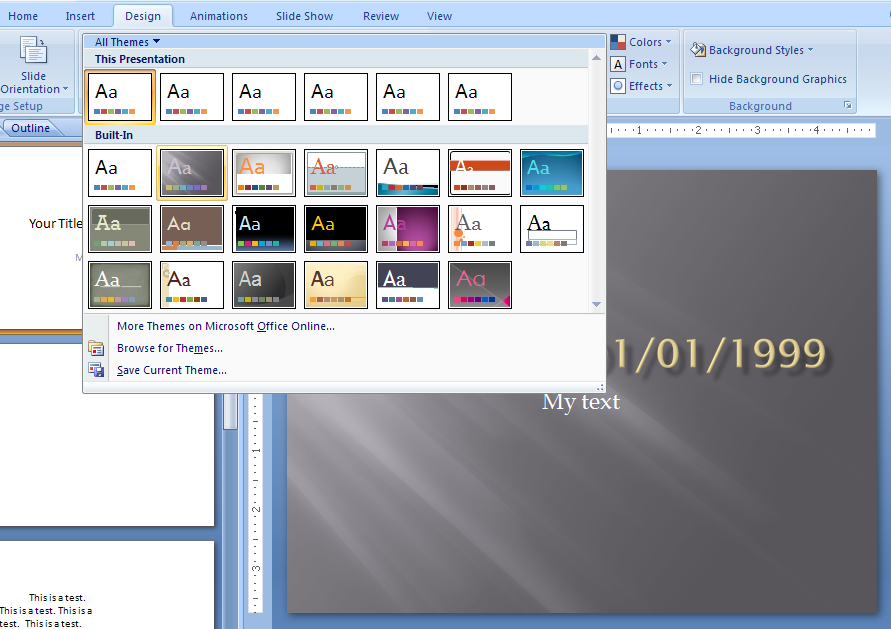Apply the dark theme with pink Aa
Image resolution: width=891 pixels, height=629 pixels.
(480, 285)
